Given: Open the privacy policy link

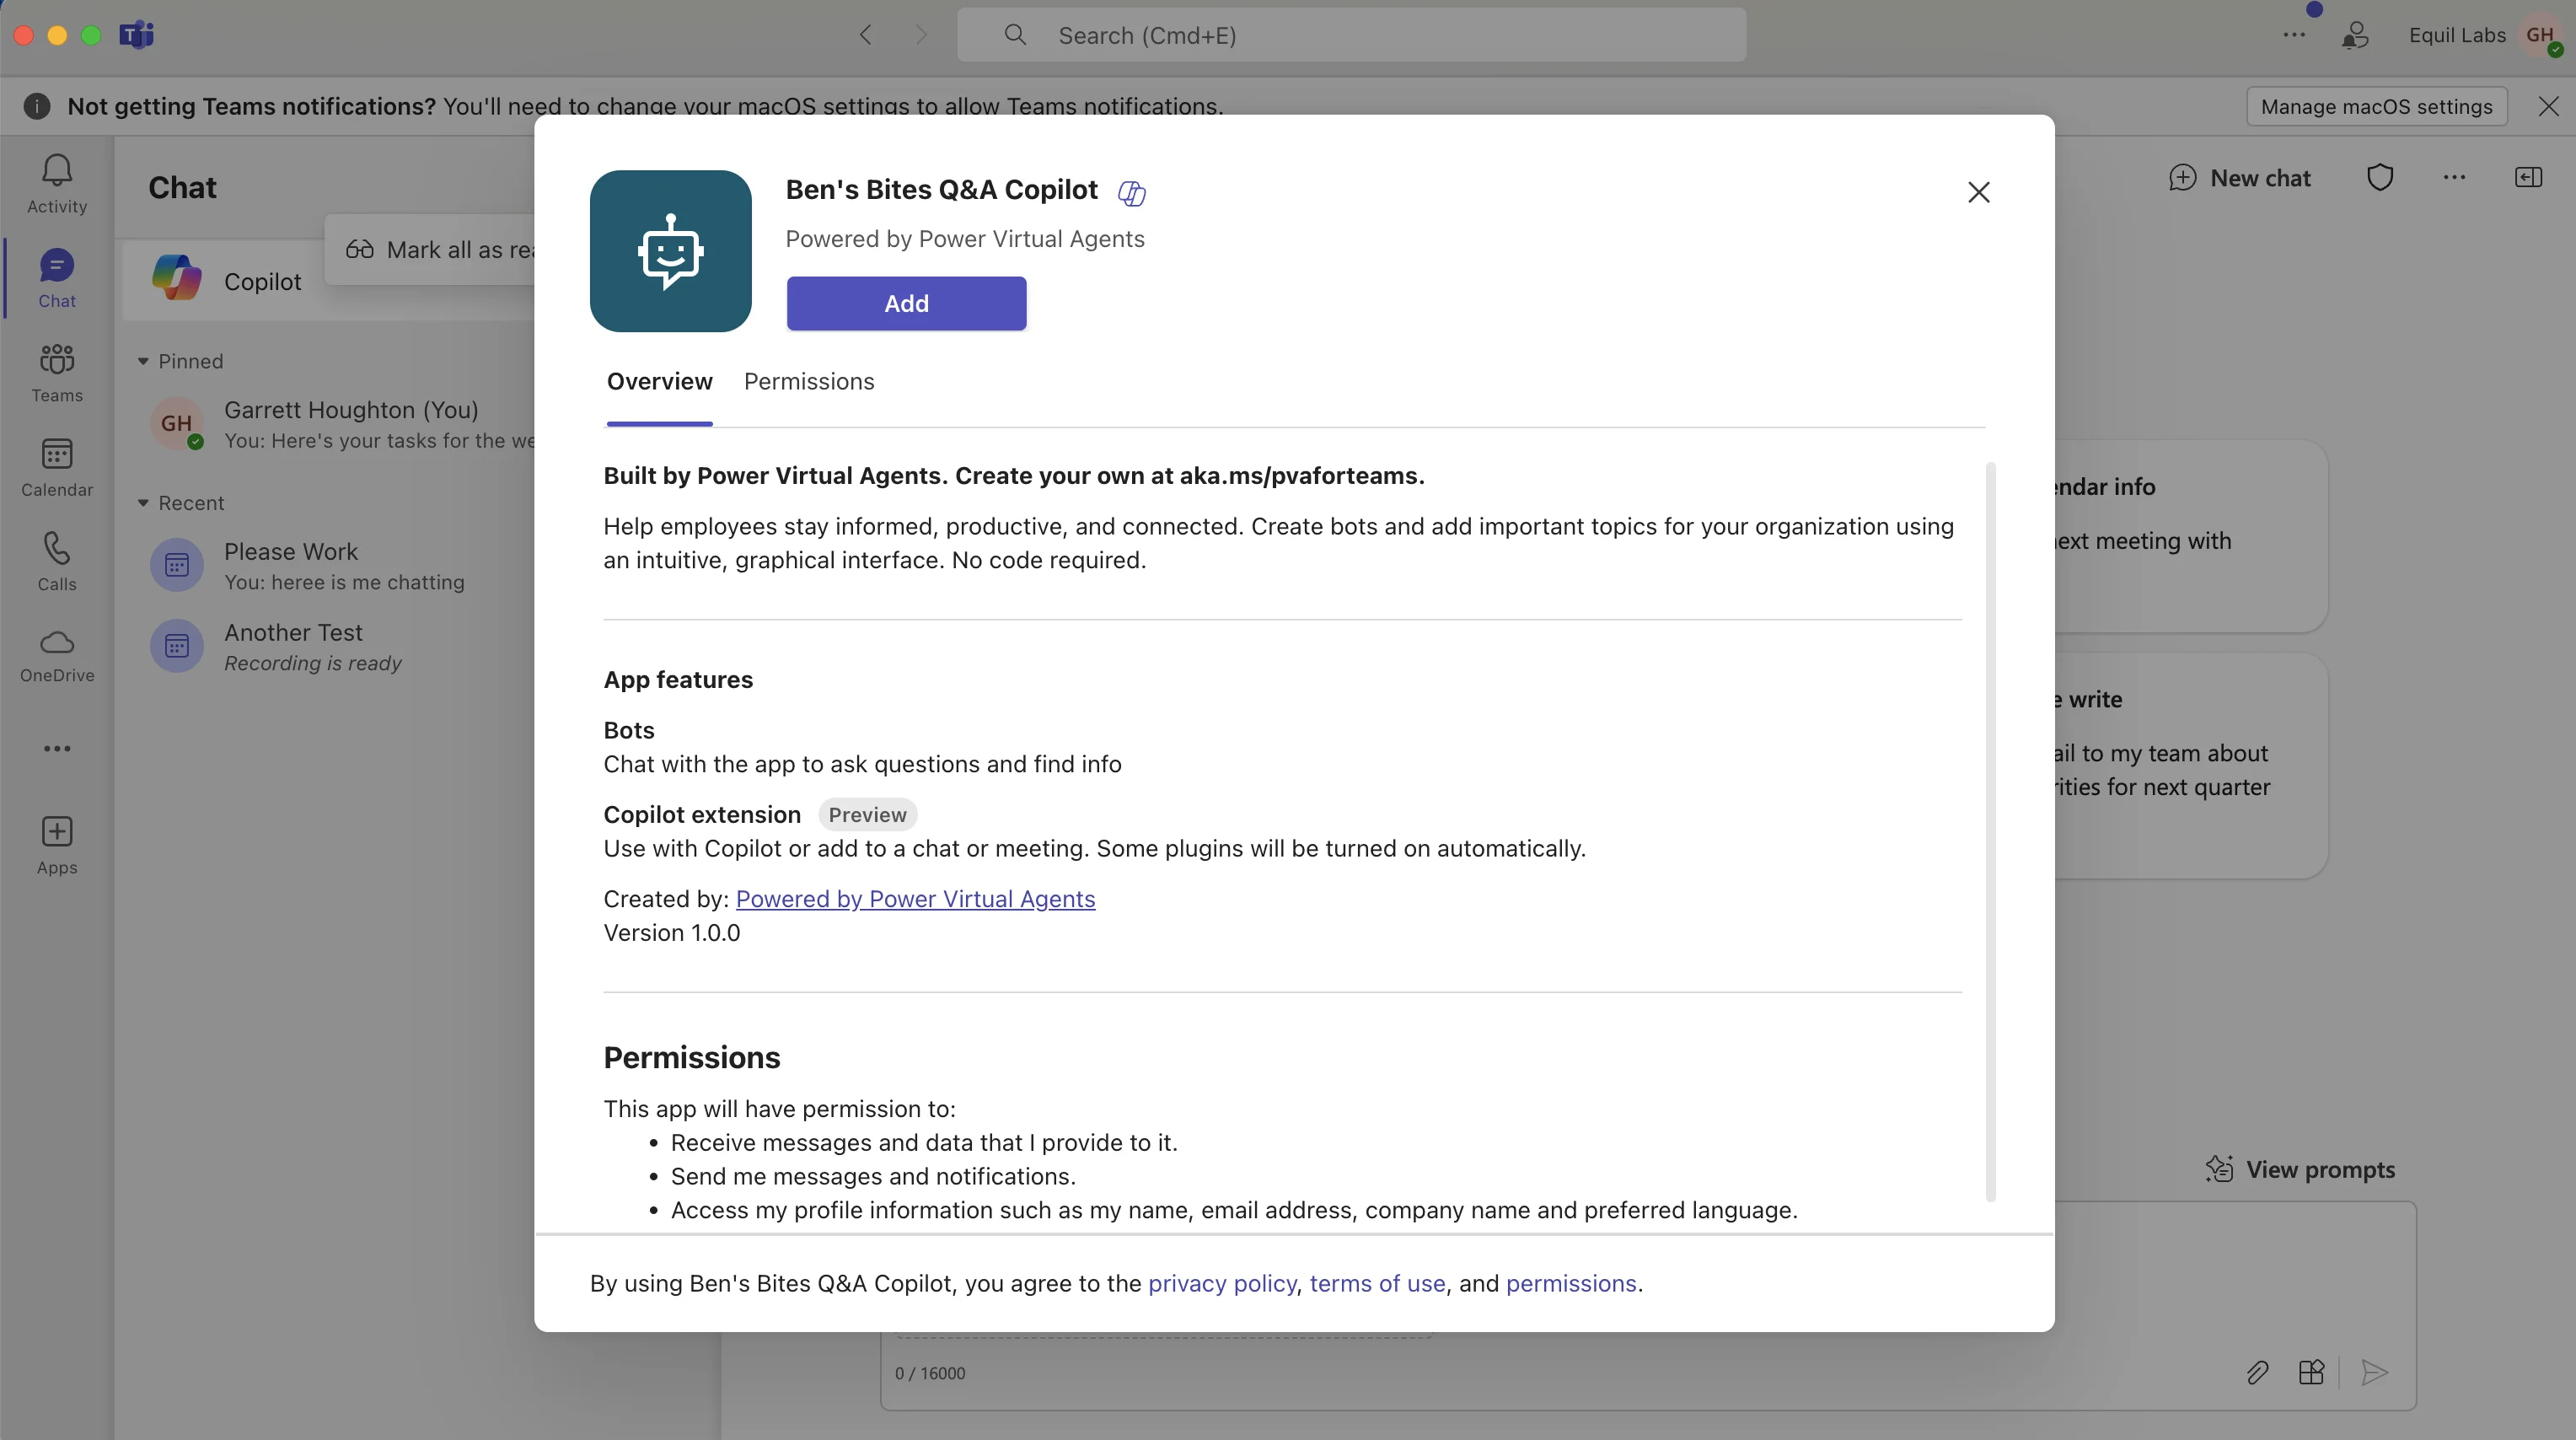Looking at the screenshot, I should (x=1221, y=1283).
